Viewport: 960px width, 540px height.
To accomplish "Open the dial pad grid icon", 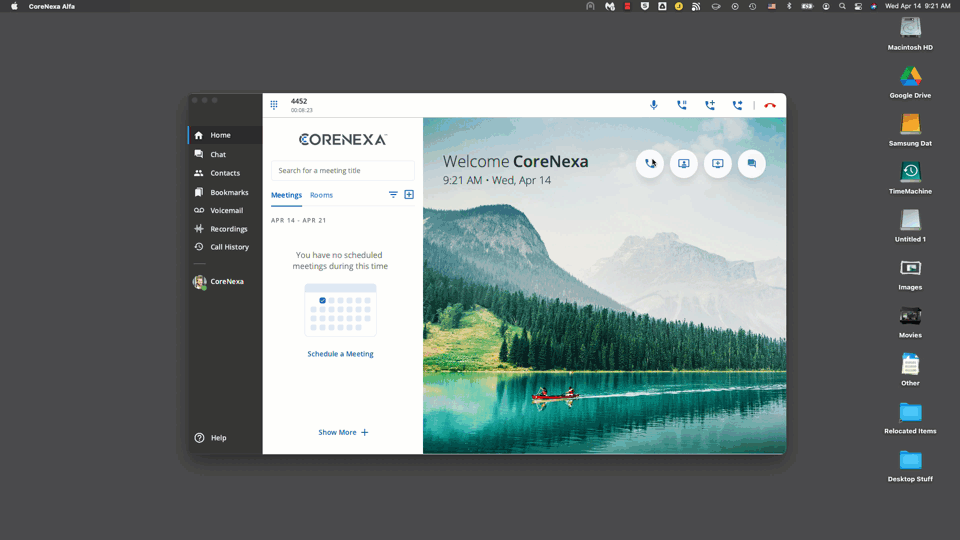I will click(x=274, y=105).
